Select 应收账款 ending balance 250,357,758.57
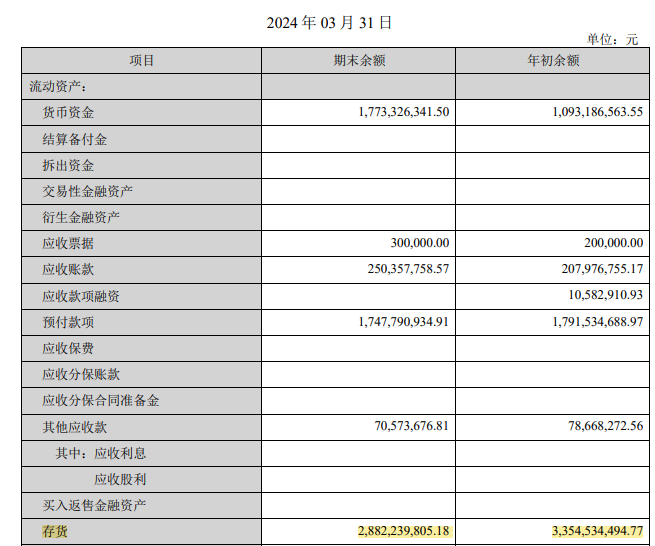Image resolution: width=655 pixels, height=546 pixels. click(x=409, y=269)
